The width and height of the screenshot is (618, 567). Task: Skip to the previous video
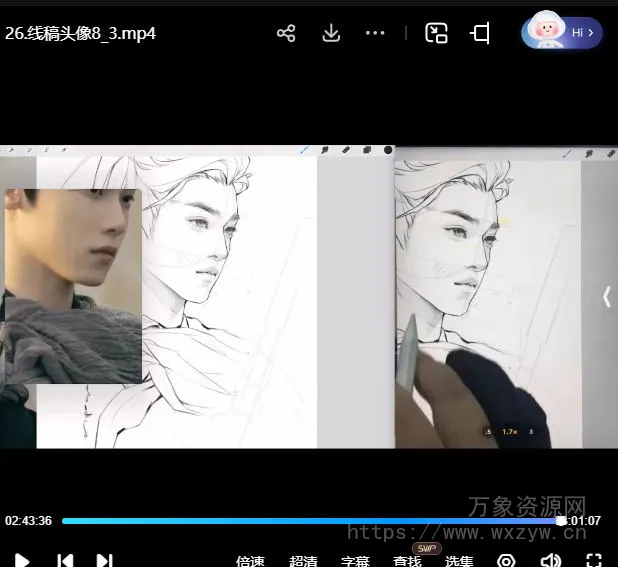[64, 560]
